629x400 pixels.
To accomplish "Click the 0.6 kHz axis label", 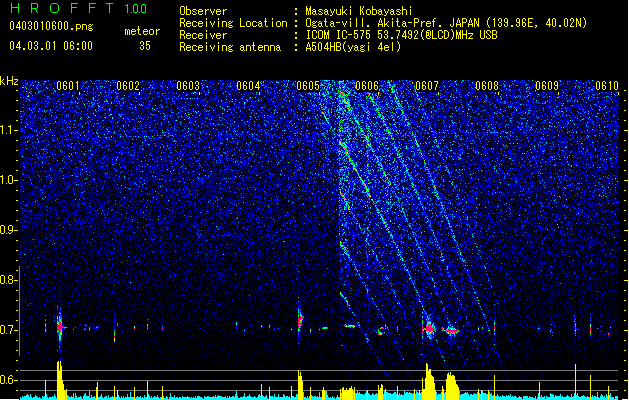I will click(x=9, y=380).
